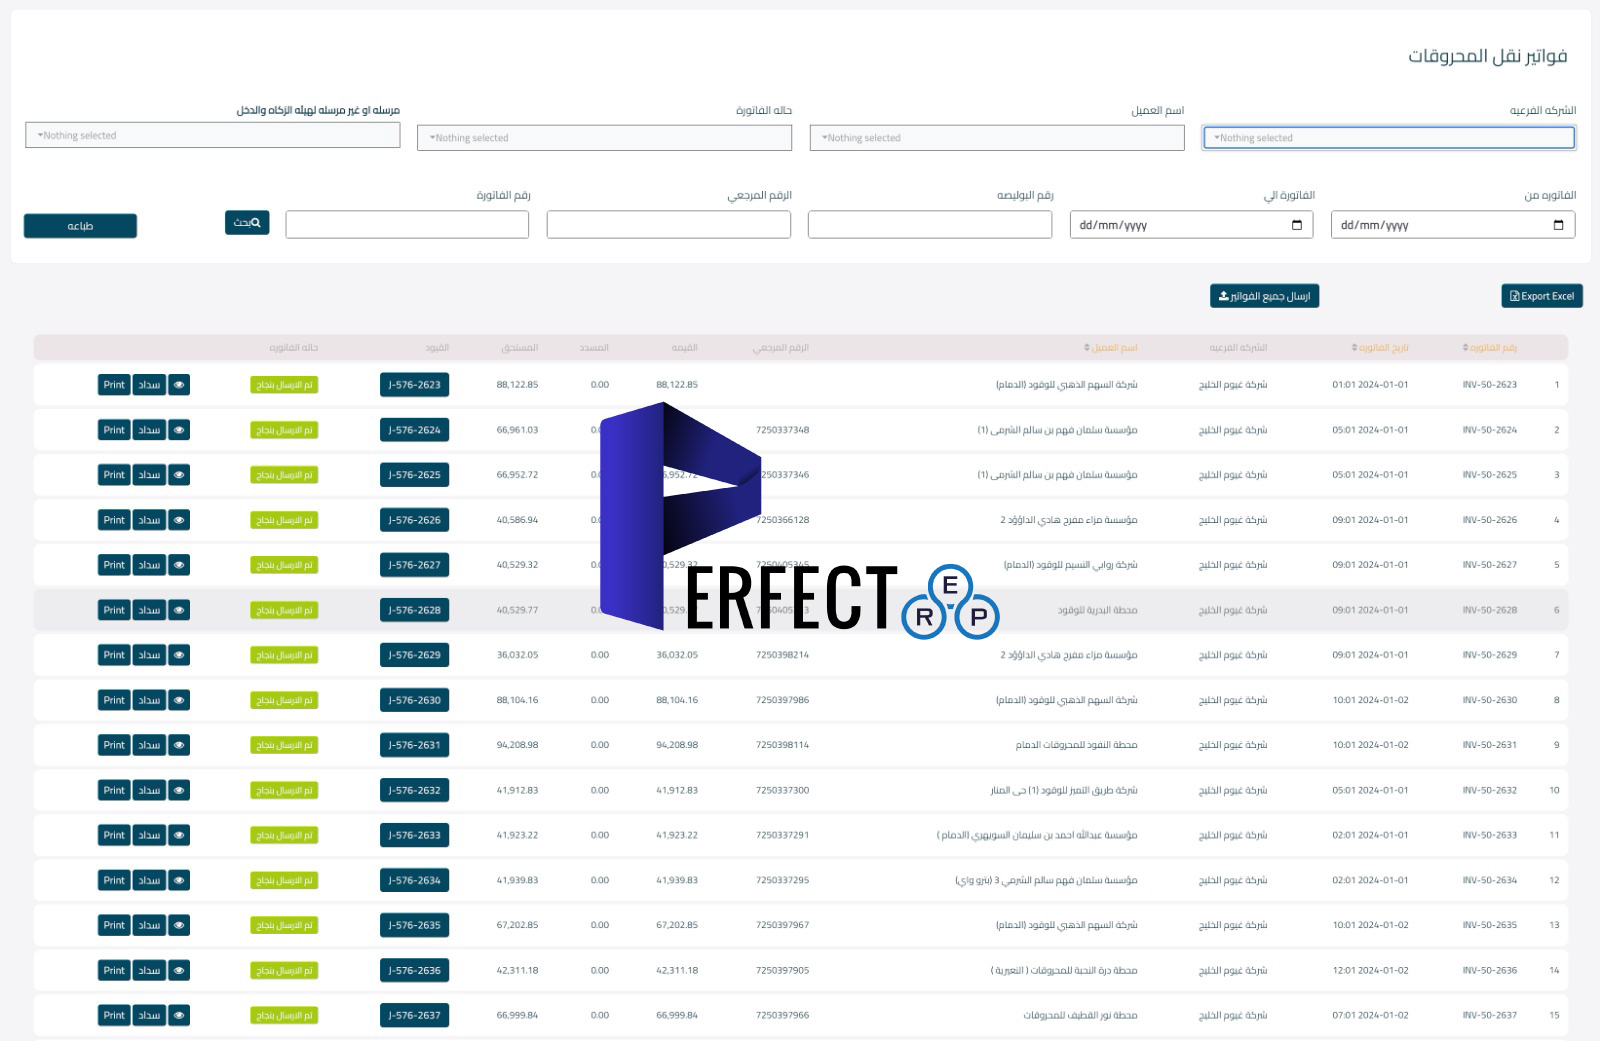The image size is (1600, 1041).
Task: Click customer محطة النفوذ للمحروقات الدمام
Action: [x=1076, y=745]
